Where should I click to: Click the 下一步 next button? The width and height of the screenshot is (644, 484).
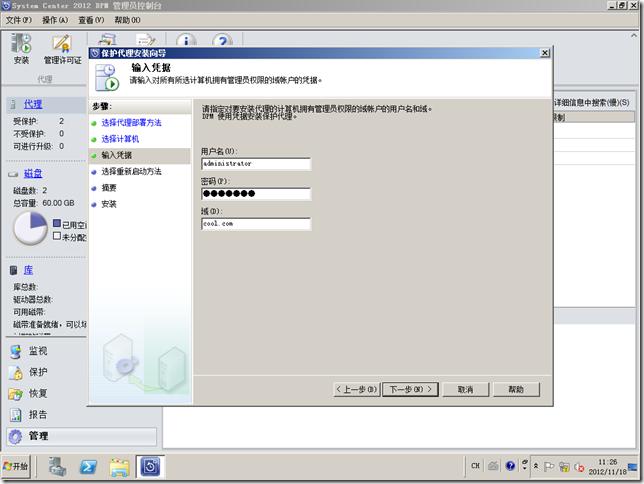(410, 389)
